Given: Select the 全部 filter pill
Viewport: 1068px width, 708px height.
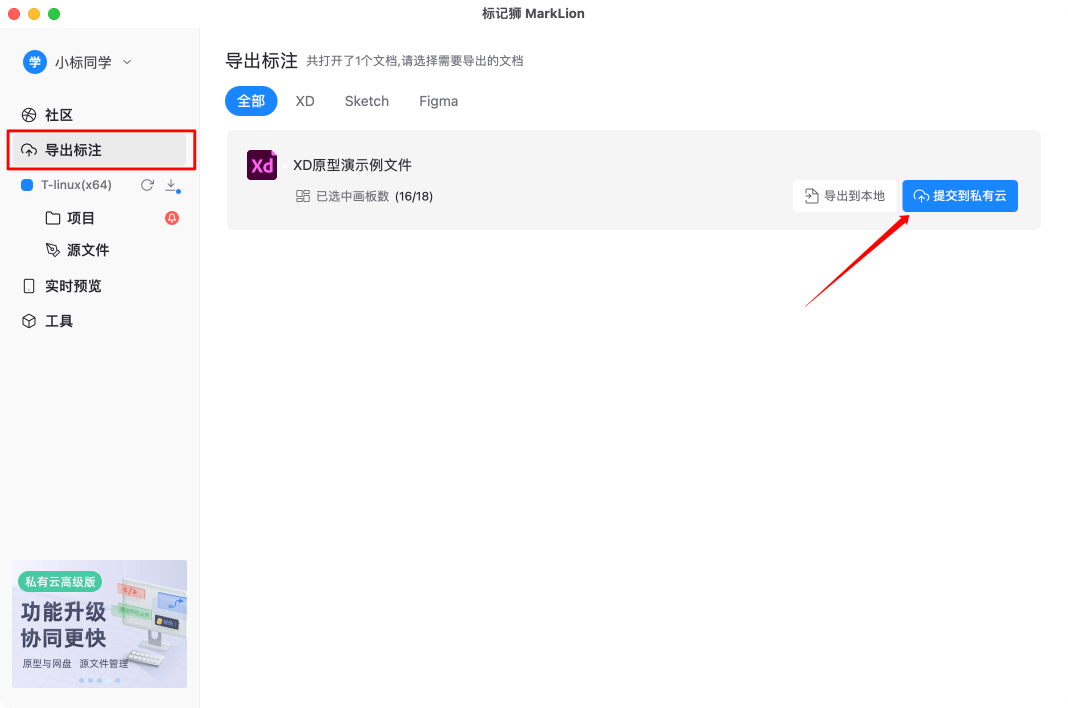Looking at the screenshot, I should click(x=251, y=101).
